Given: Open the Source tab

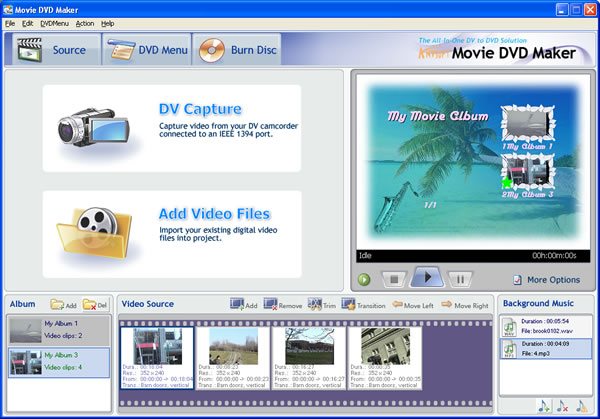Looking at the screenshot, I should pyautogui.click(x=57, y=50).
